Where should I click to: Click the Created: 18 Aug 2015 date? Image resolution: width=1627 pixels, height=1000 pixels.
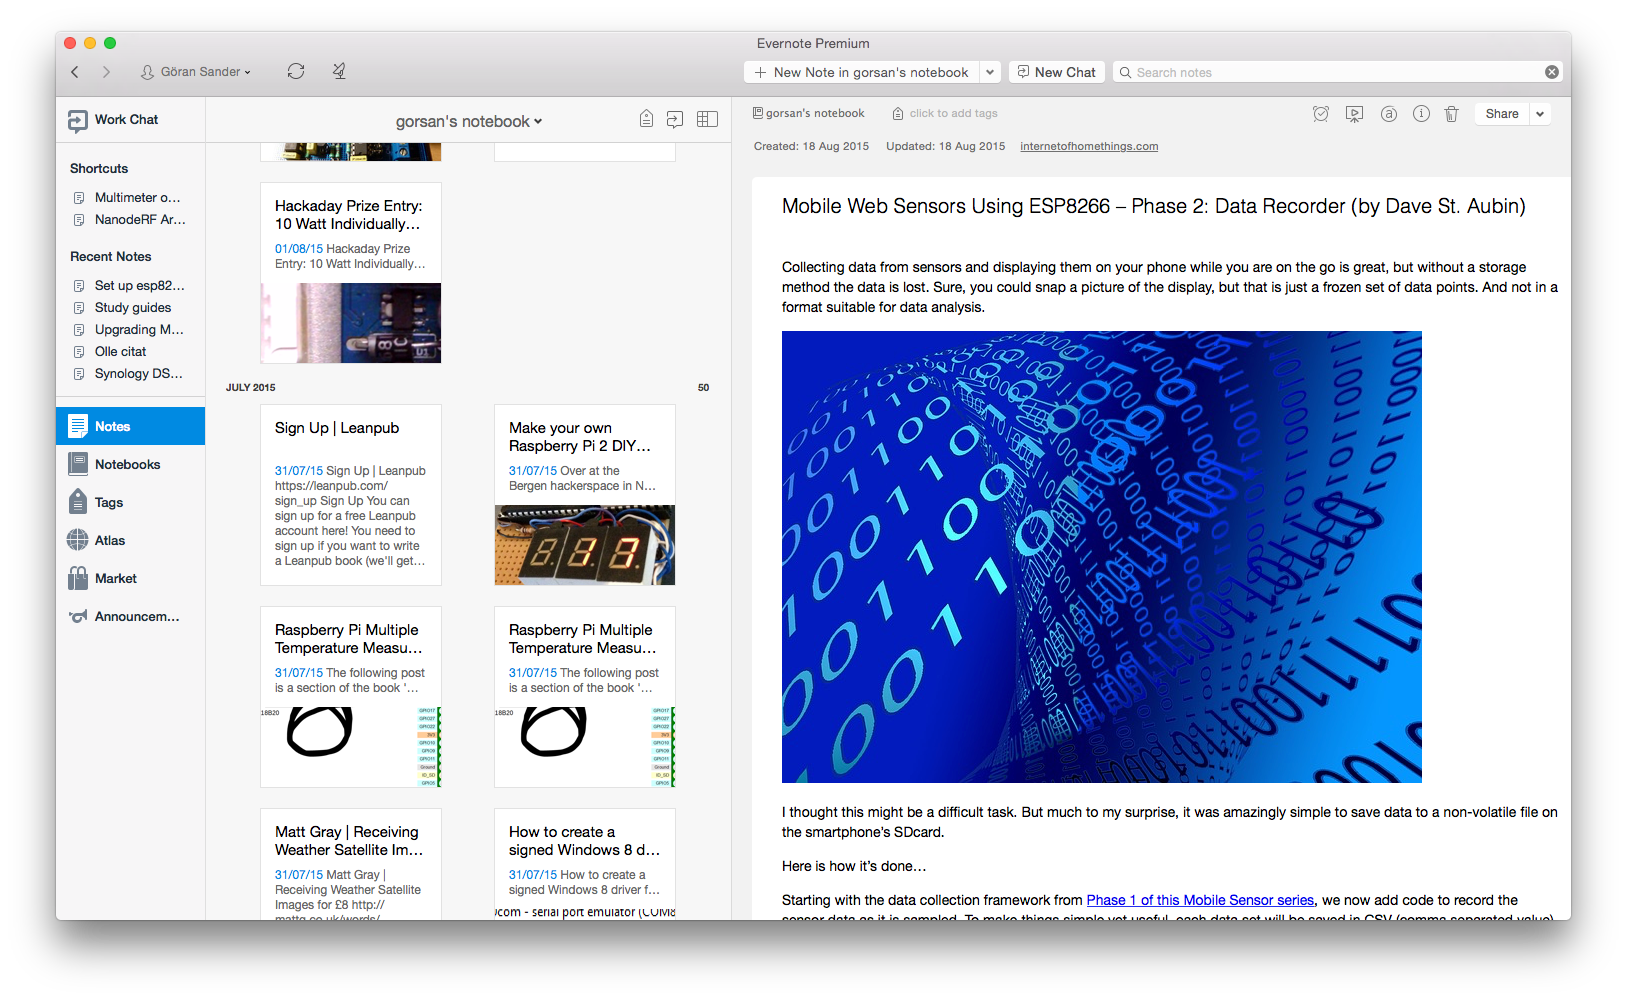pos(811,146)
